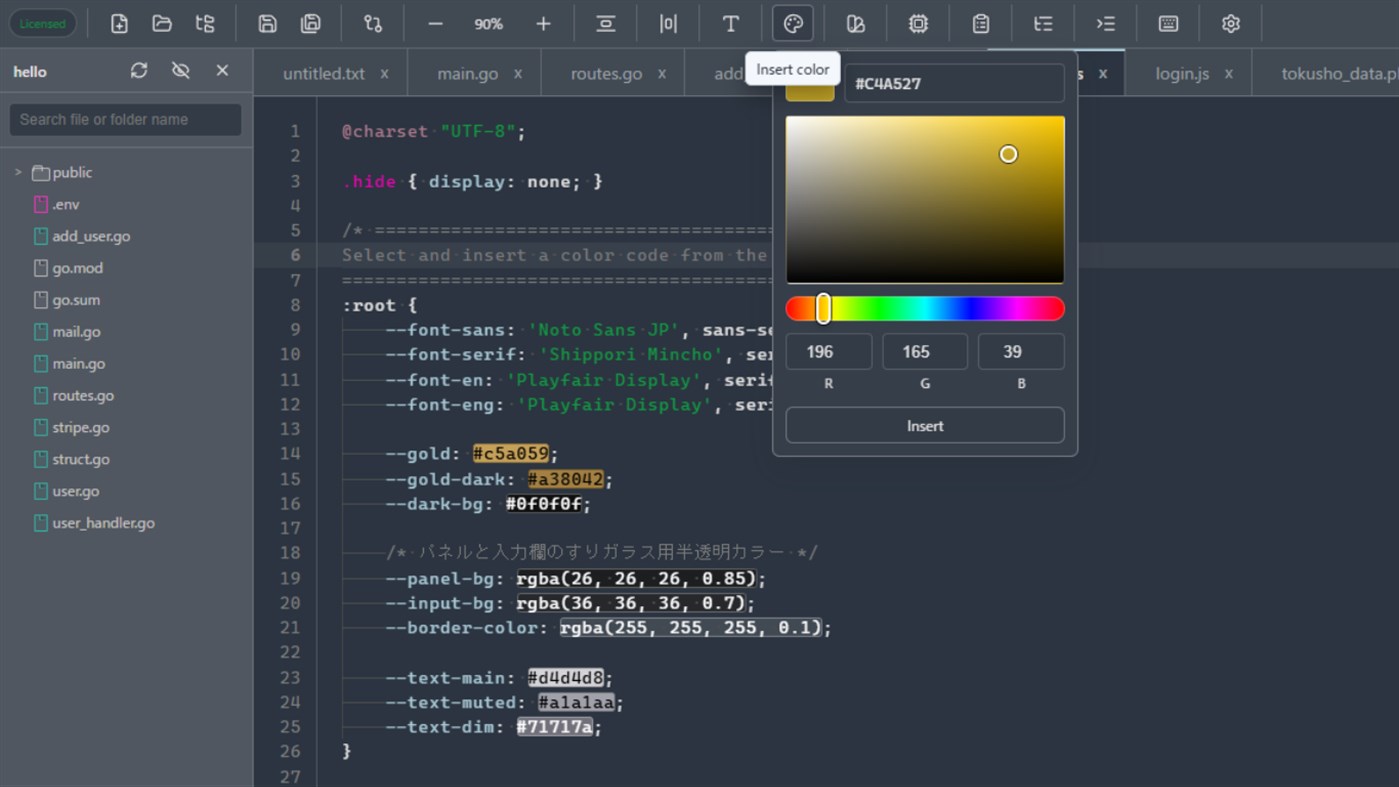Save all files with the double-disk icon

click(x=311, y=24)
